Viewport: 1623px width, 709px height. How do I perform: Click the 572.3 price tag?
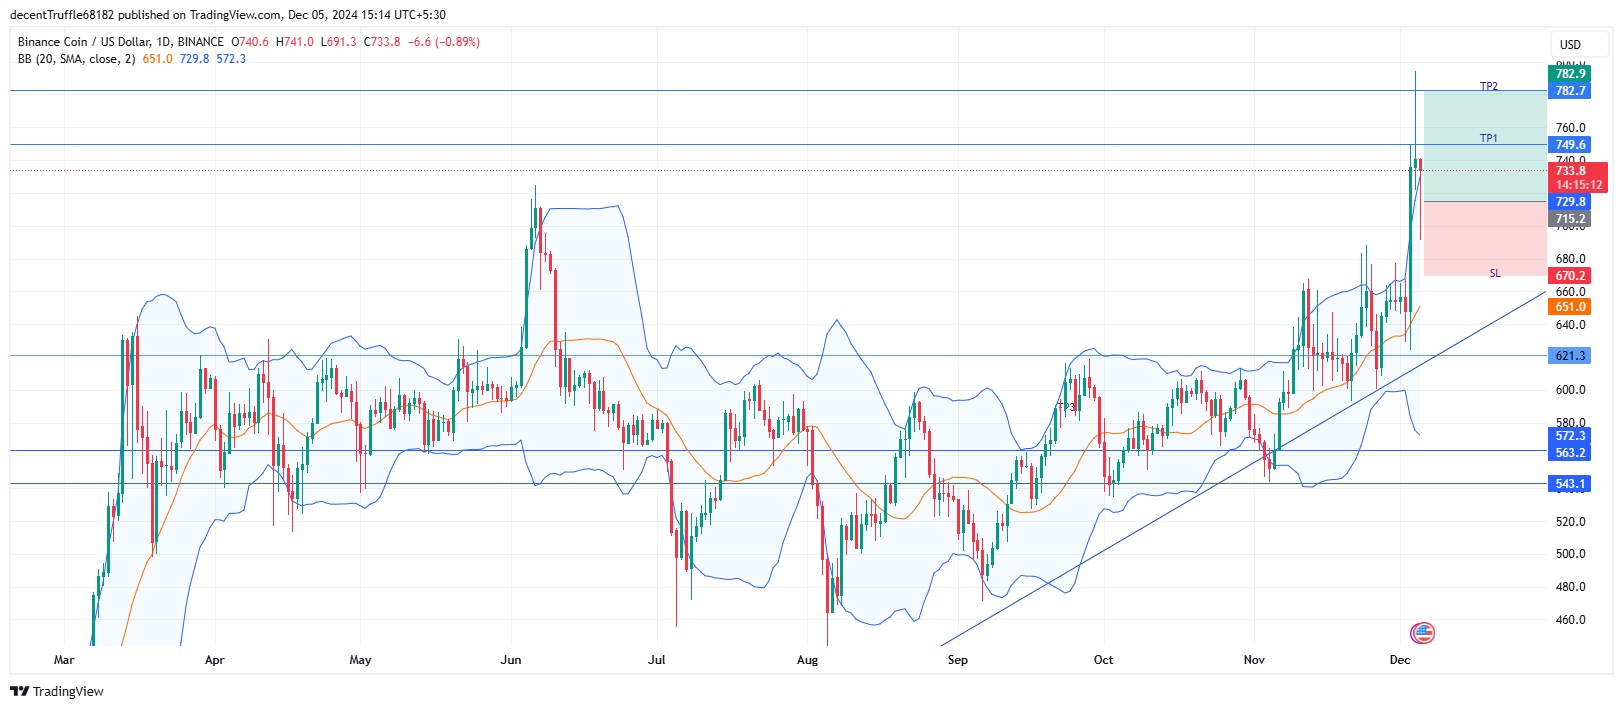(x=1570, y=436)
